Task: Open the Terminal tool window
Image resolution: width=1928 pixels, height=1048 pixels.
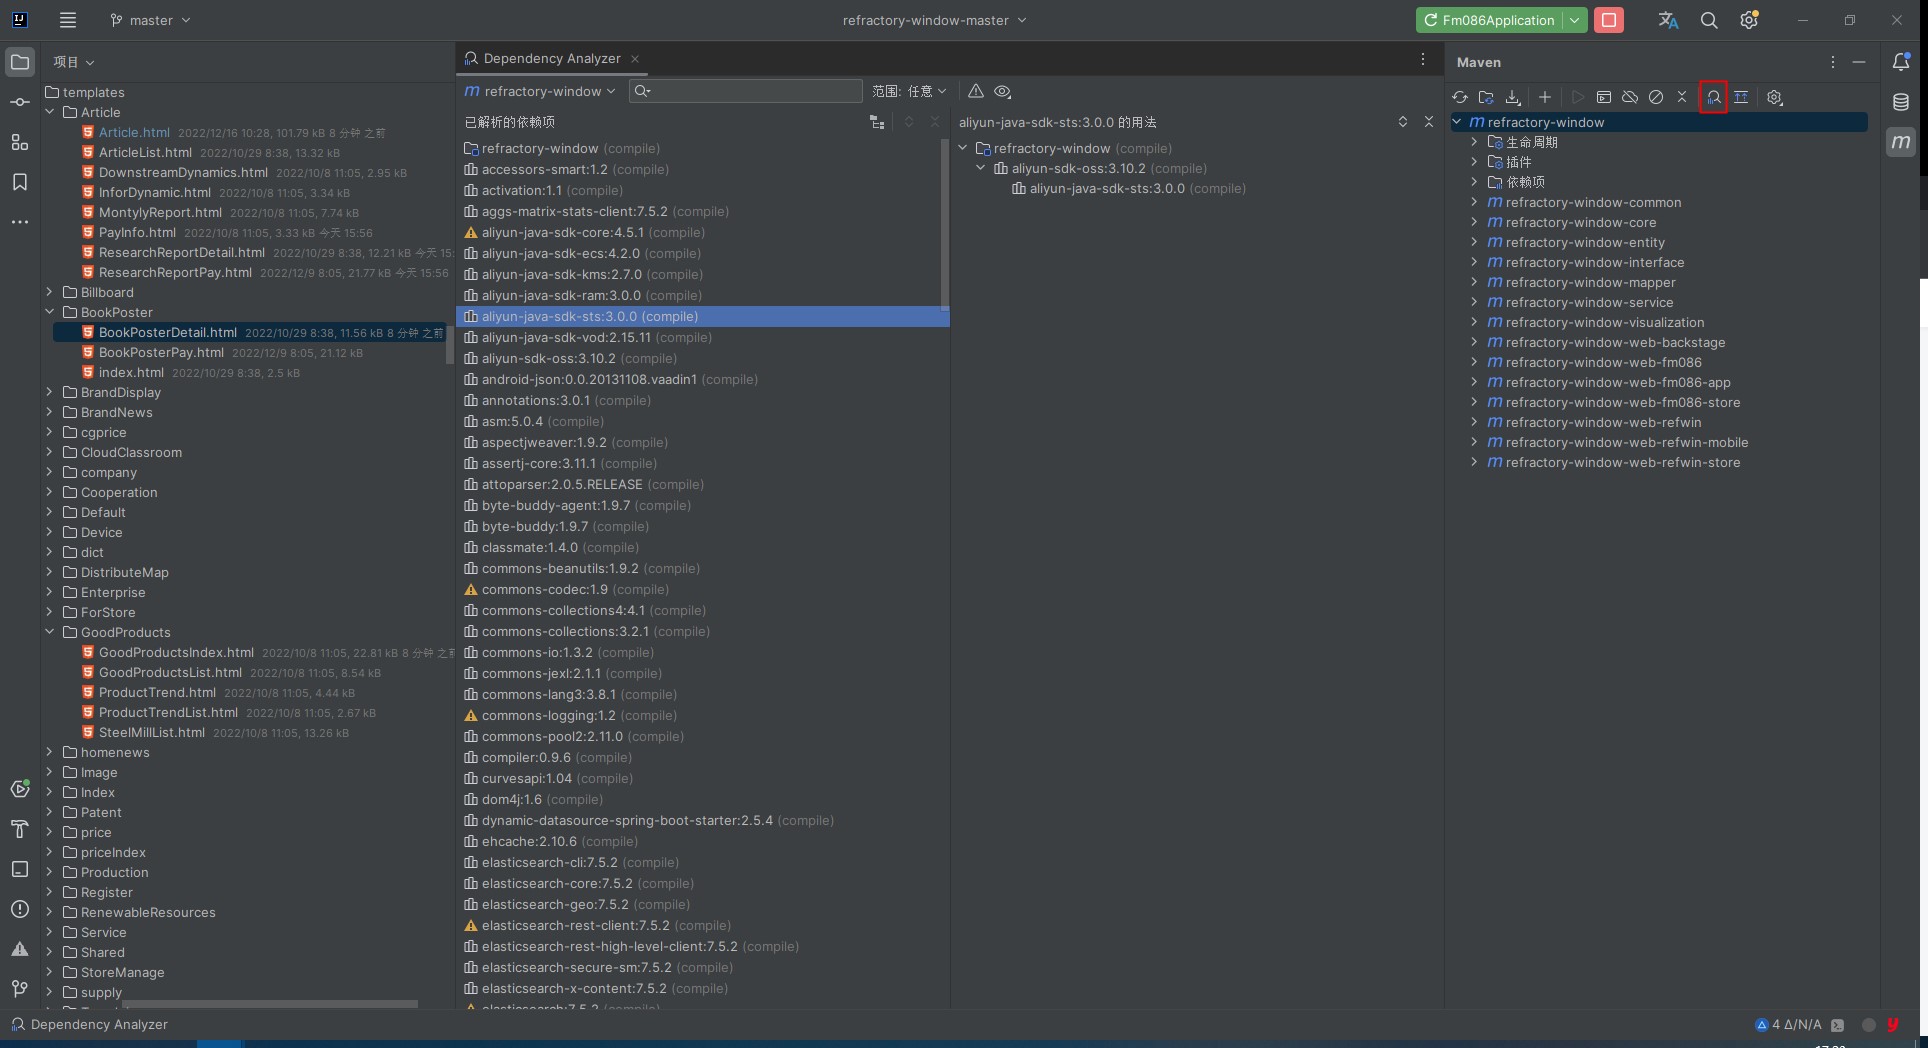Action: click(20, 869)
